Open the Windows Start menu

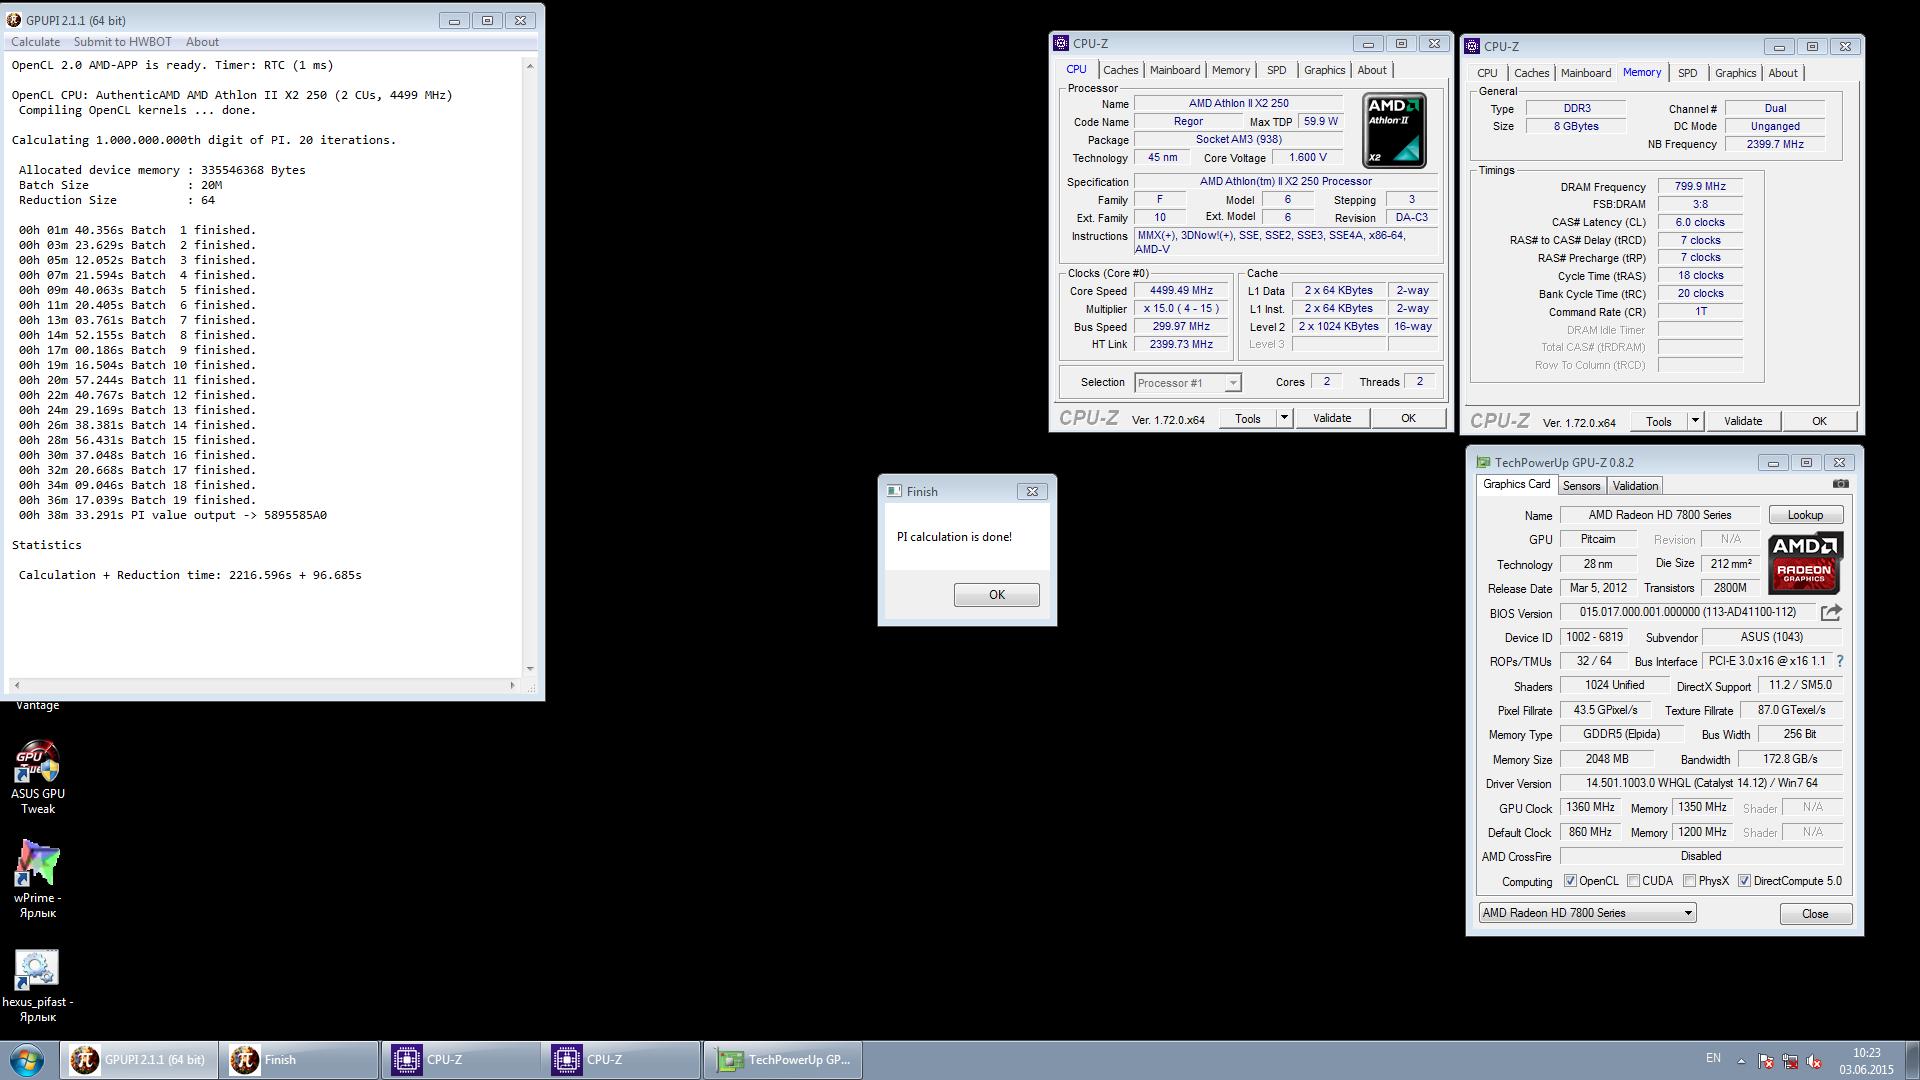click(27, 1060)
